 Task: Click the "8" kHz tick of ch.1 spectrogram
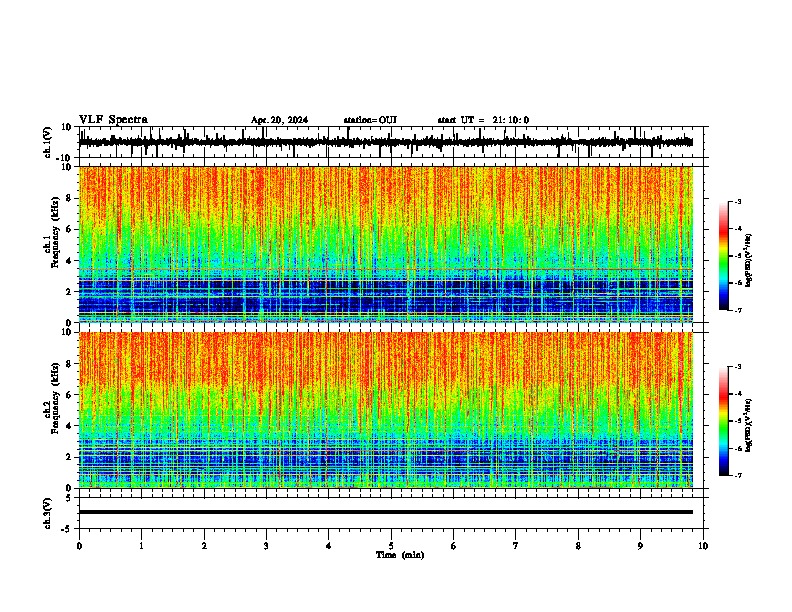[69, 198]
